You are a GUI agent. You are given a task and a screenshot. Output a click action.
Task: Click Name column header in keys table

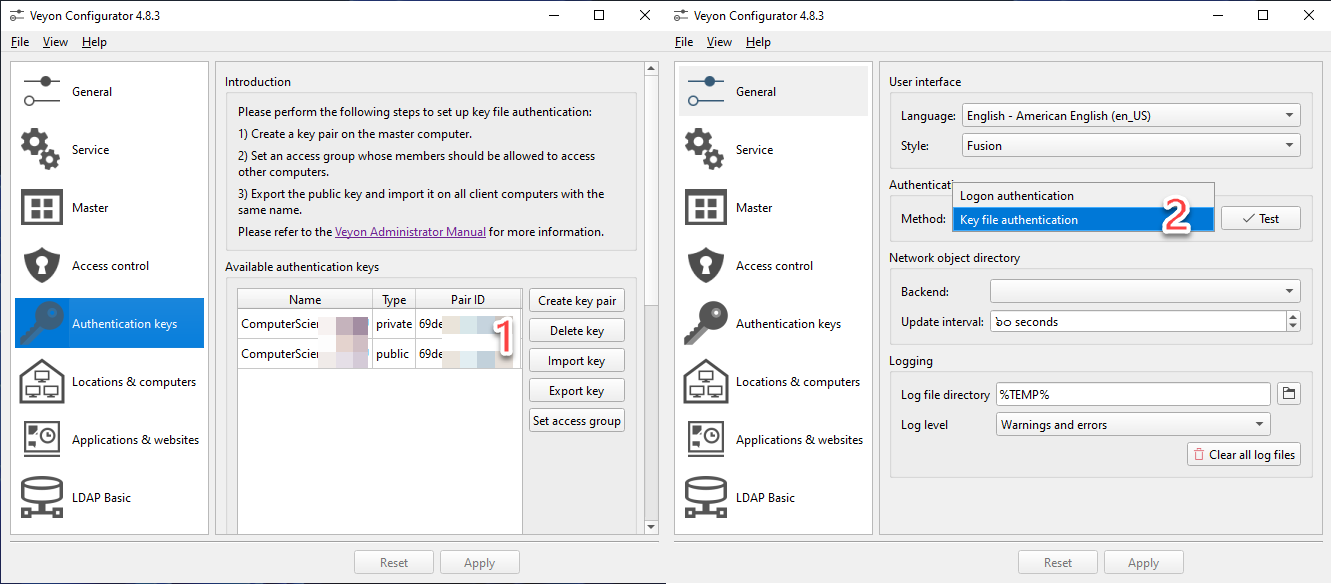tap(305, 300)
